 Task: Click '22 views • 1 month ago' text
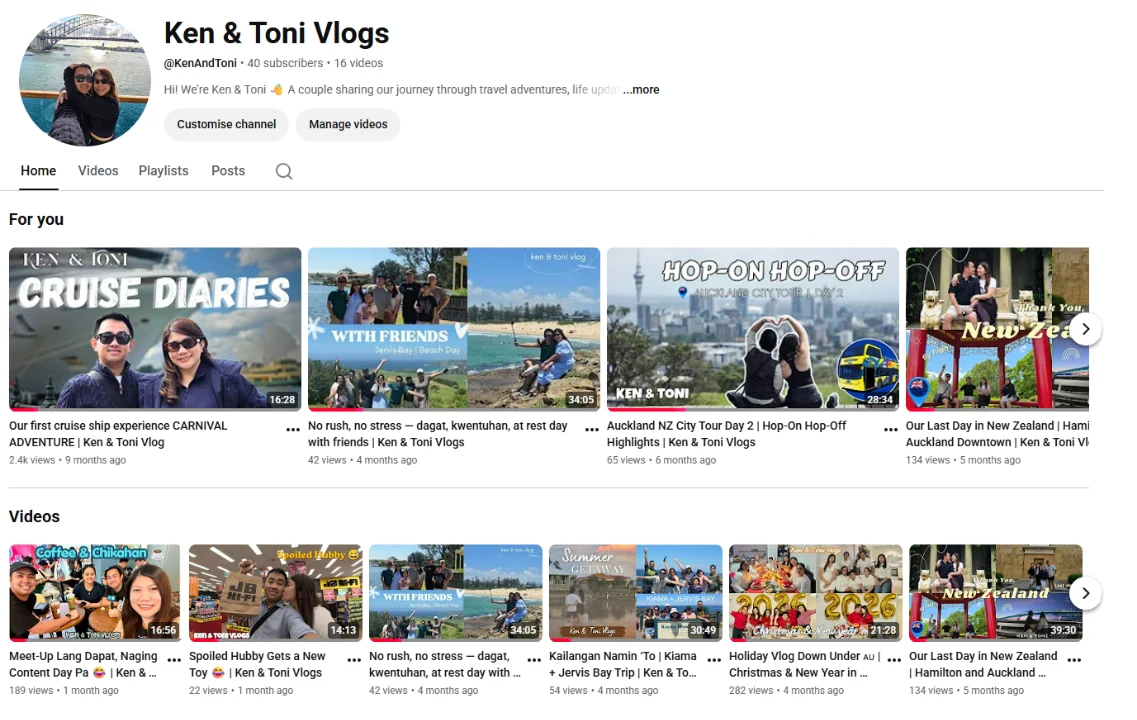[x=241, y=691]
